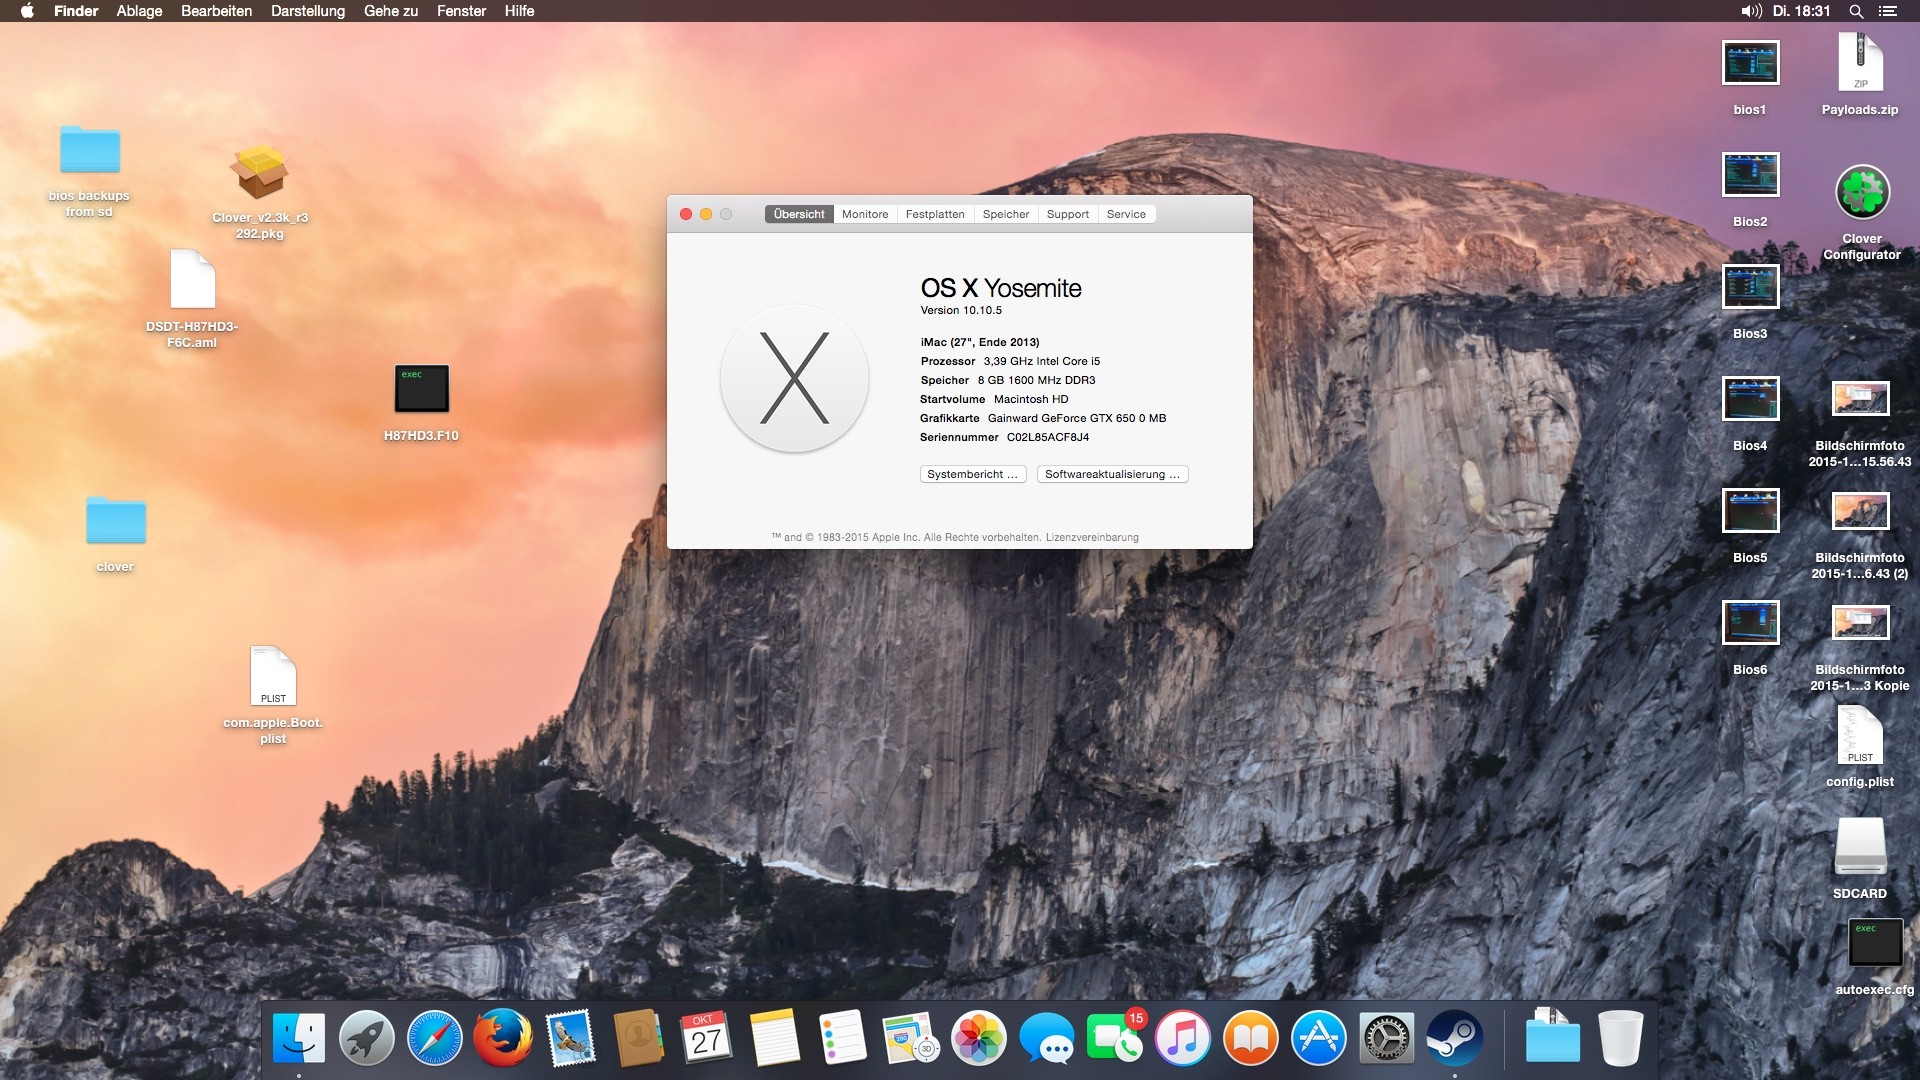Open the Lizenzvereinbarung link
This screenshot has width=1920, height=1080.
pos(1092,537)
